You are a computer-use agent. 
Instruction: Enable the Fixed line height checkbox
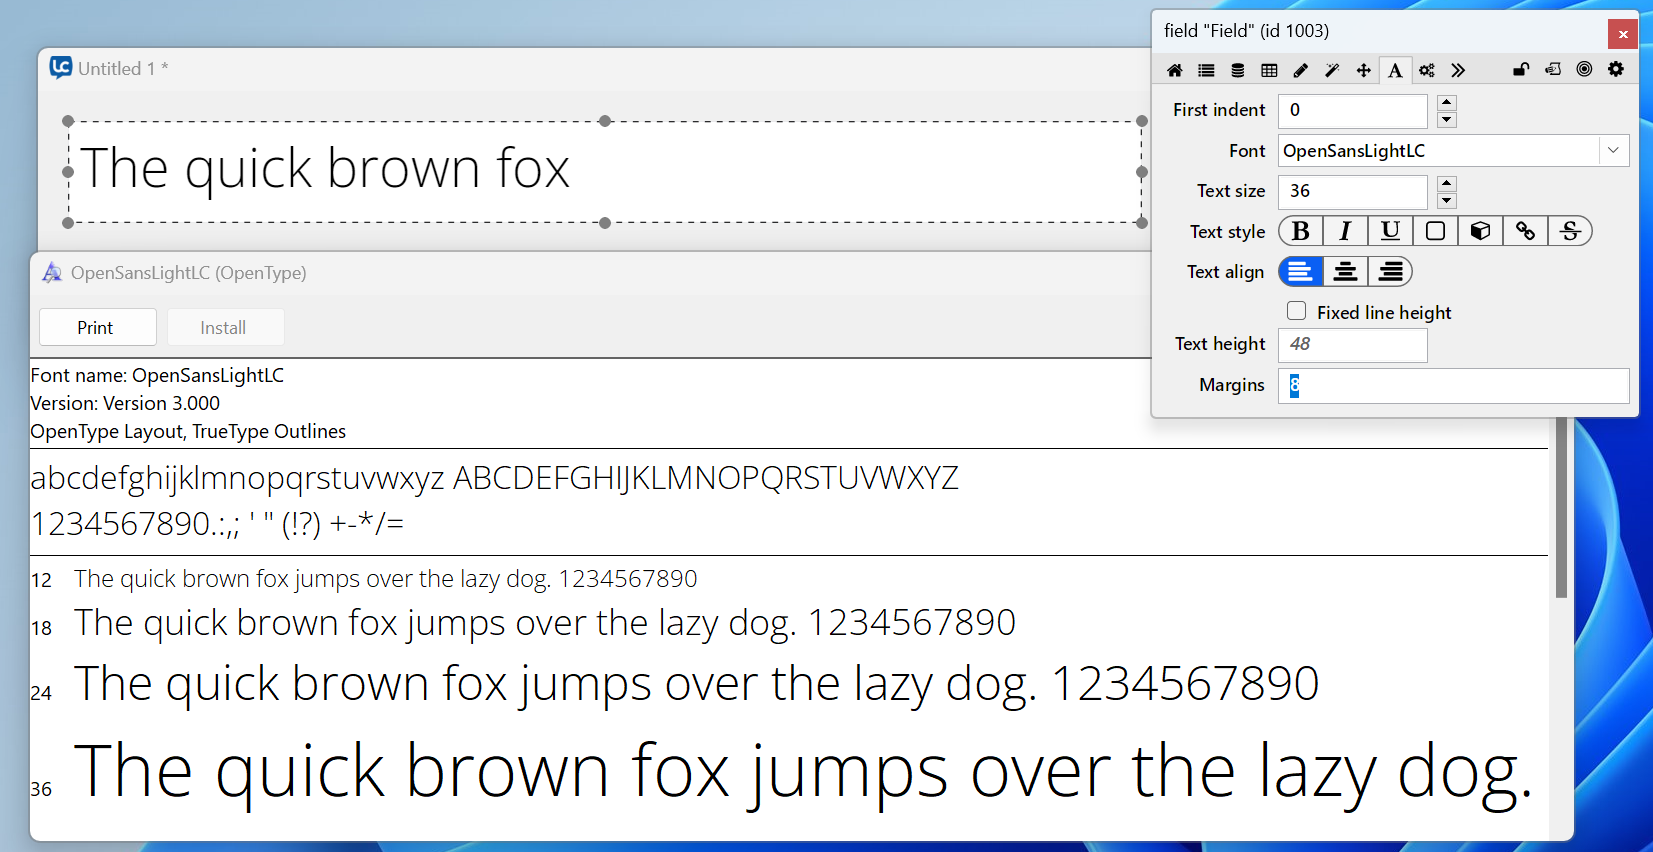[x=1297, y=311]
